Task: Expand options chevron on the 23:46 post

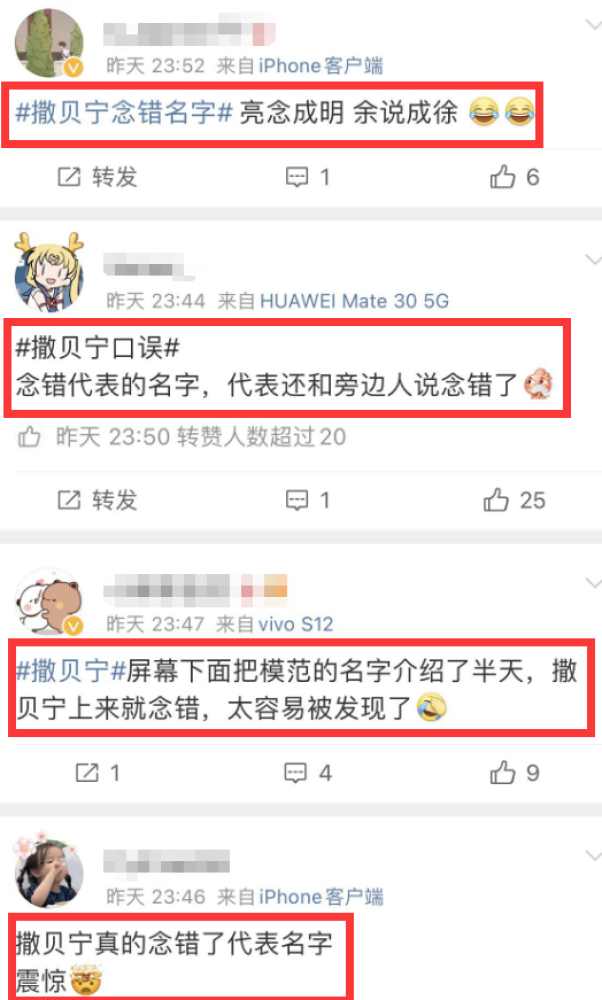Action: pos(593,855)
